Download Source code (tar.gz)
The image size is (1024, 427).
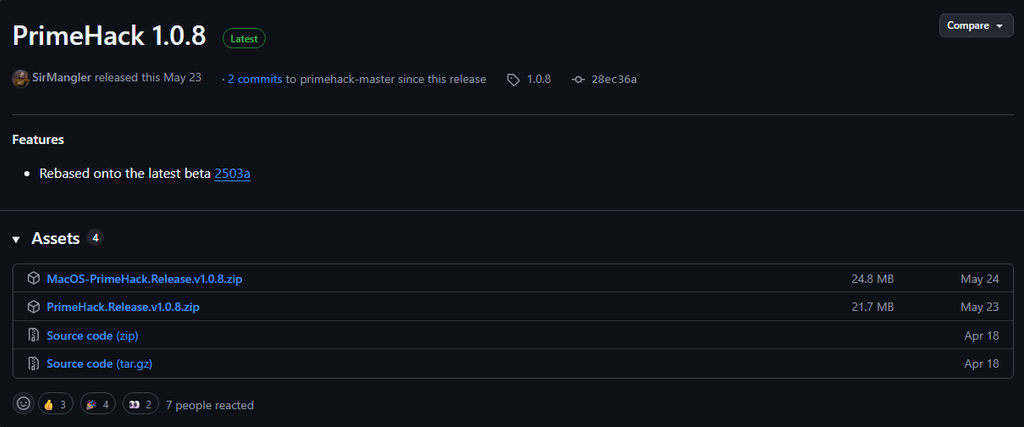point(99,364)
